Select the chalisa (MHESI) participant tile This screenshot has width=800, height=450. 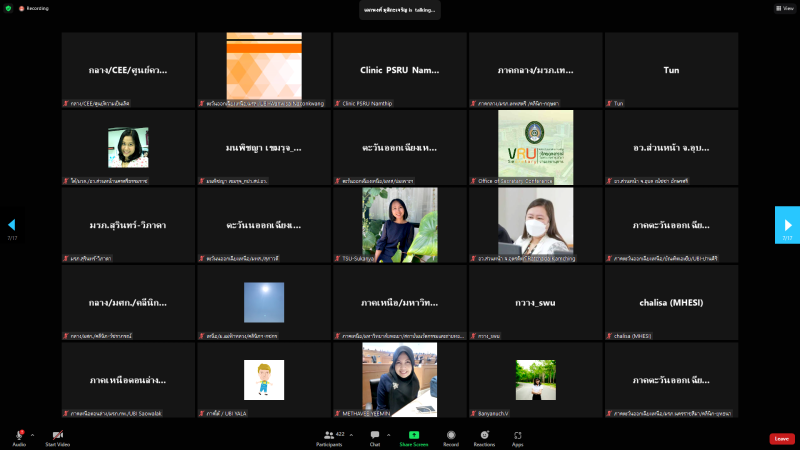tap(671, 302)
